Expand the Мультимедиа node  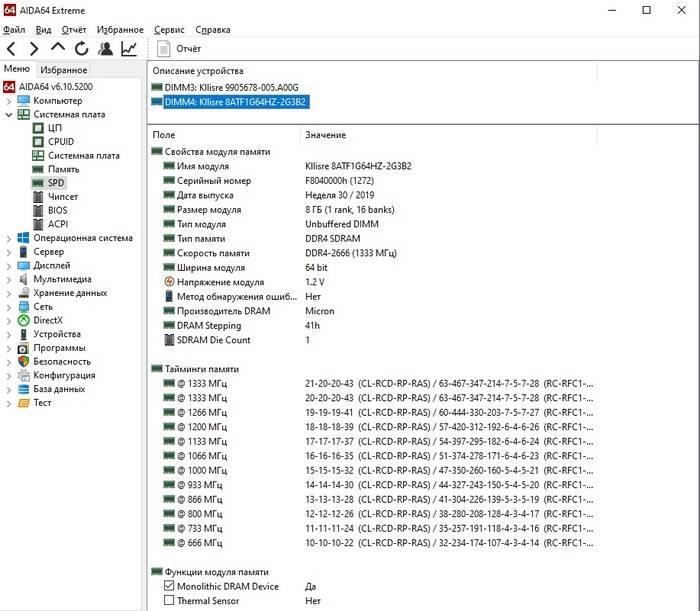pyautogui.click(x=8, y=280)
